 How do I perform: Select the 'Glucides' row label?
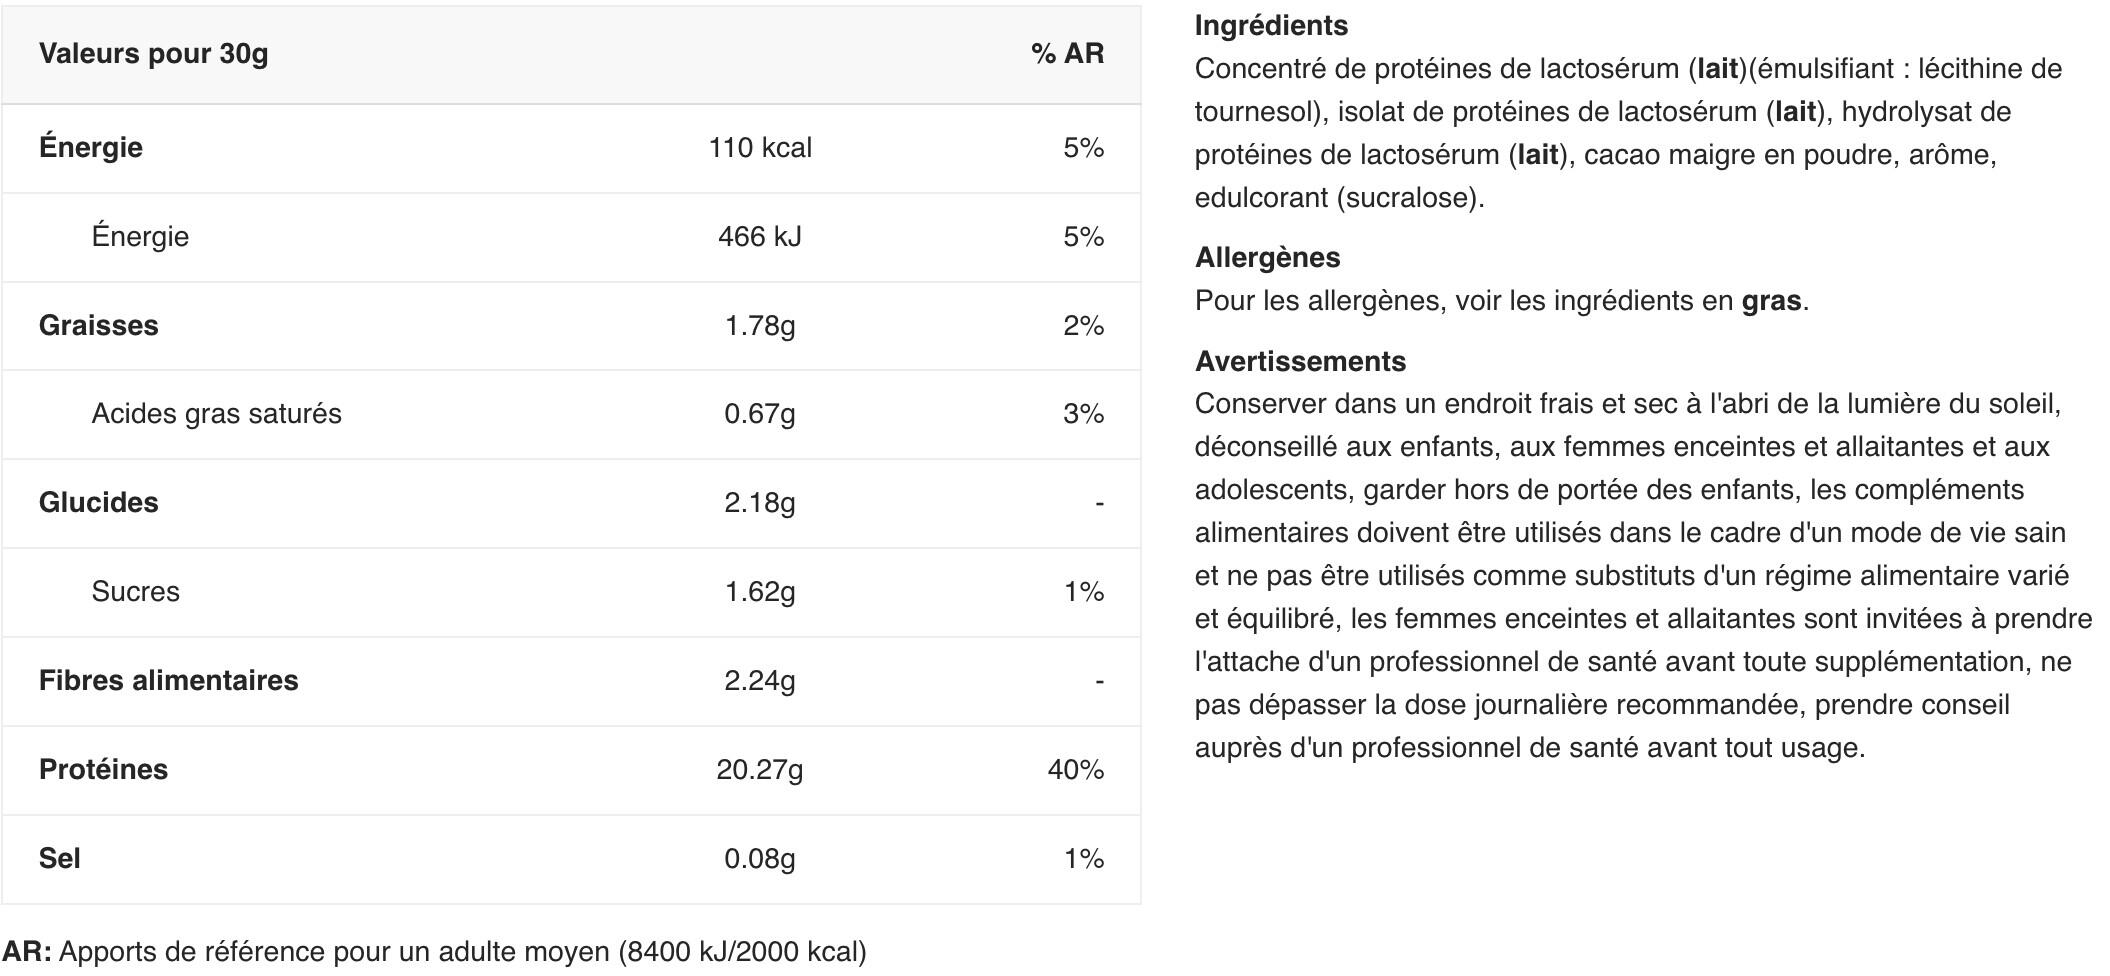click(98, 503)
